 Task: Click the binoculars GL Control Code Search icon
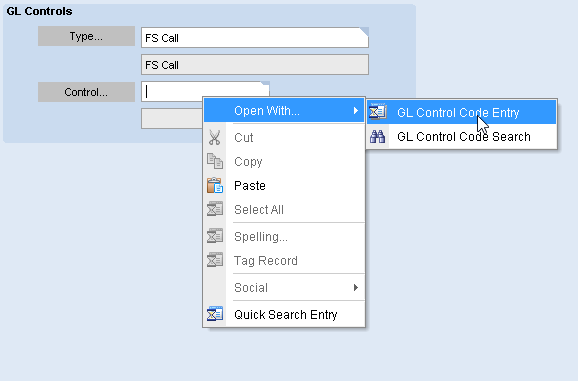[377, 136]
